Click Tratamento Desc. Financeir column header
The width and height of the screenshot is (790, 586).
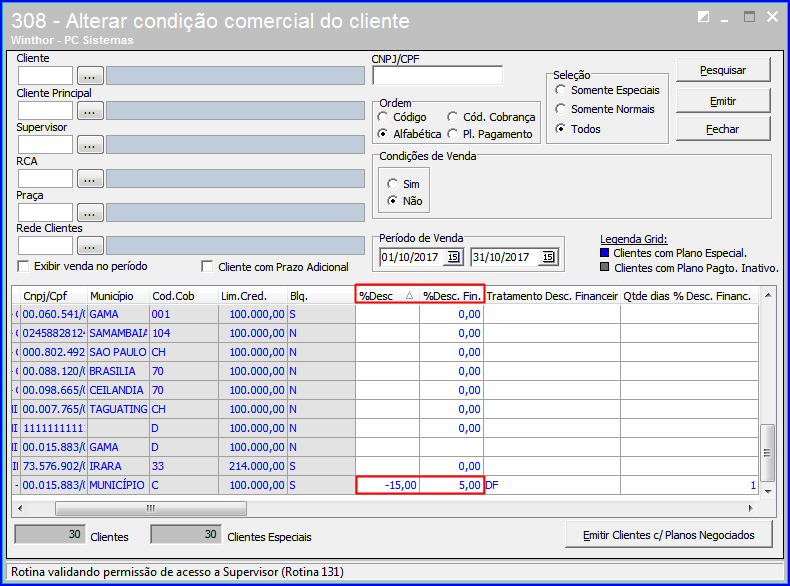552,296
